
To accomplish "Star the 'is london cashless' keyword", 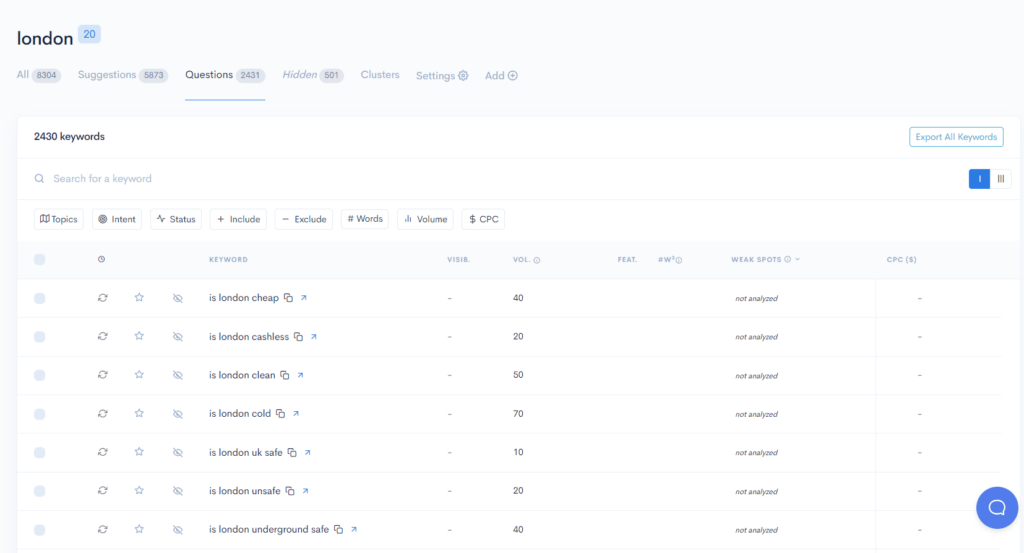I will pyautogui.click(x=139, y=336).
